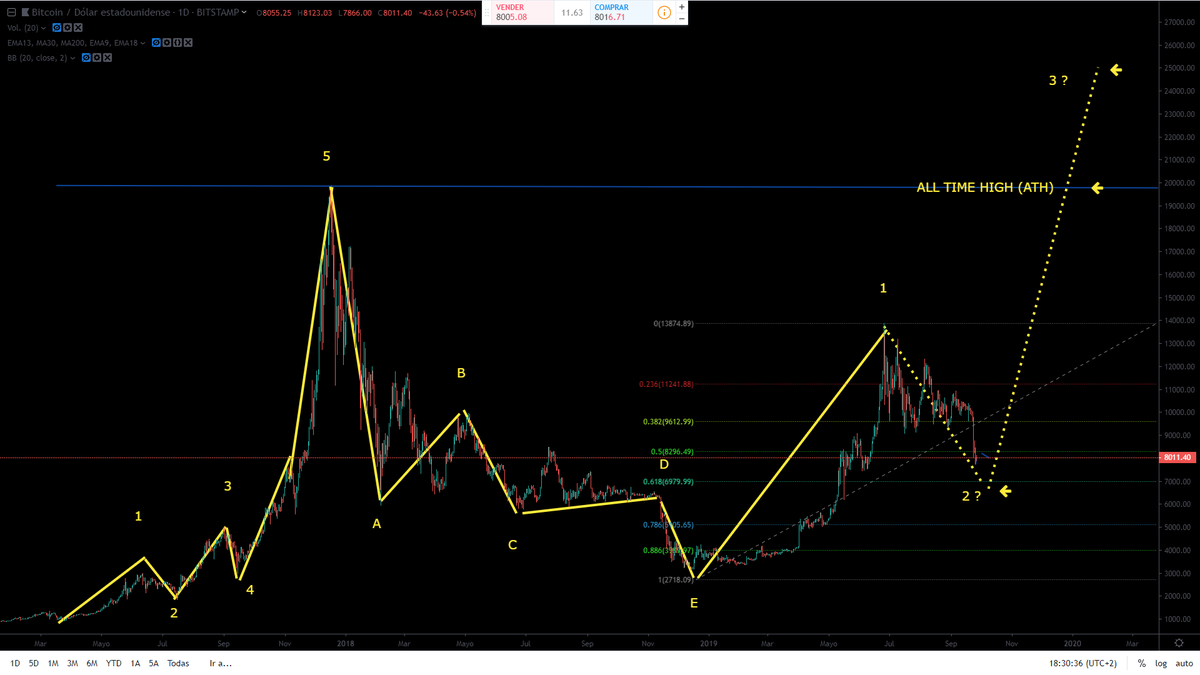Select the wave label '5' above the peak
Screen dimensions: 1200x675
(326, 156)
